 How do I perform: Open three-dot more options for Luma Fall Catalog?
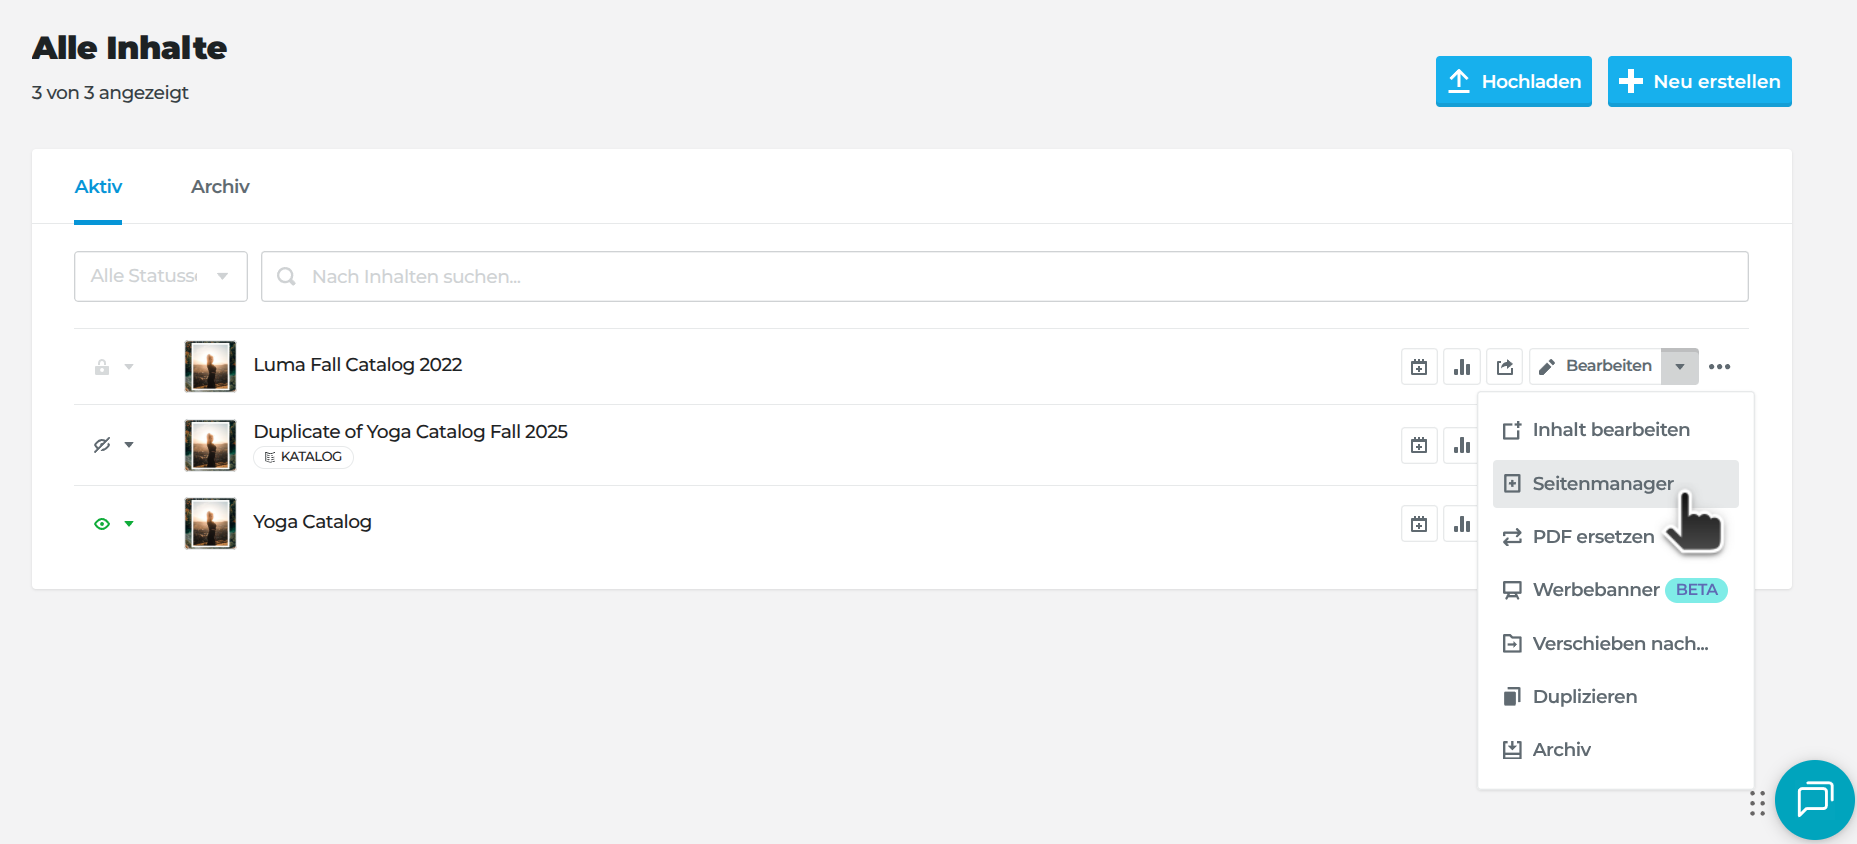point(1720,367)
